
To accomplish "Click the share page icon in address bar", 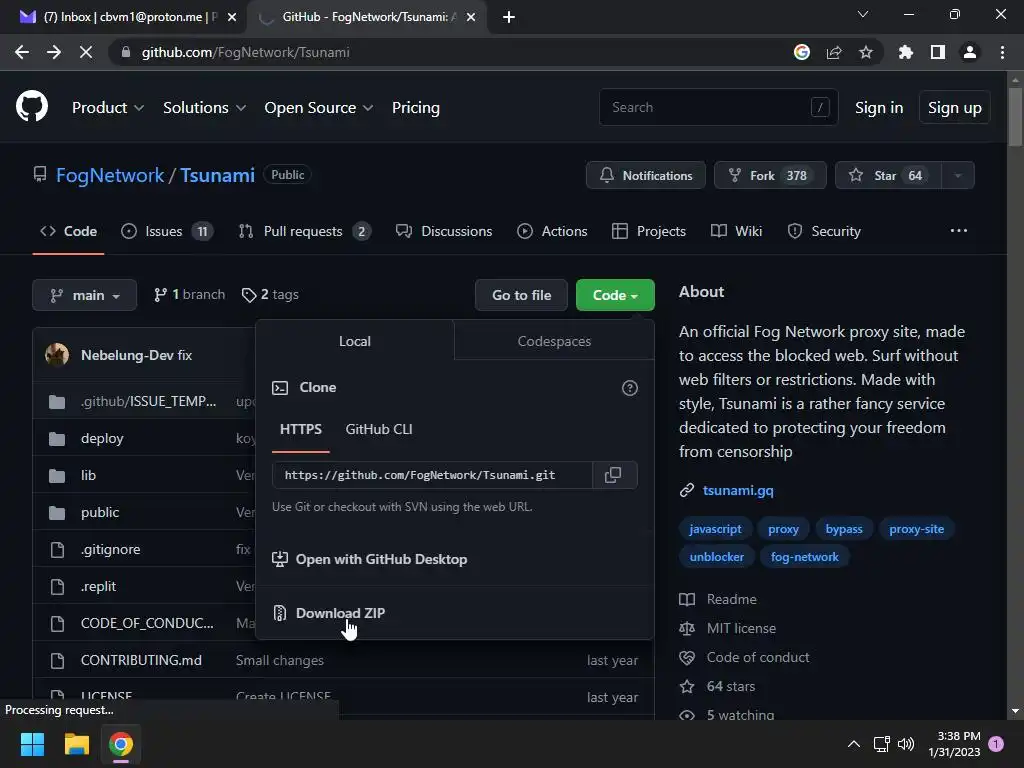I will point(834,52).
